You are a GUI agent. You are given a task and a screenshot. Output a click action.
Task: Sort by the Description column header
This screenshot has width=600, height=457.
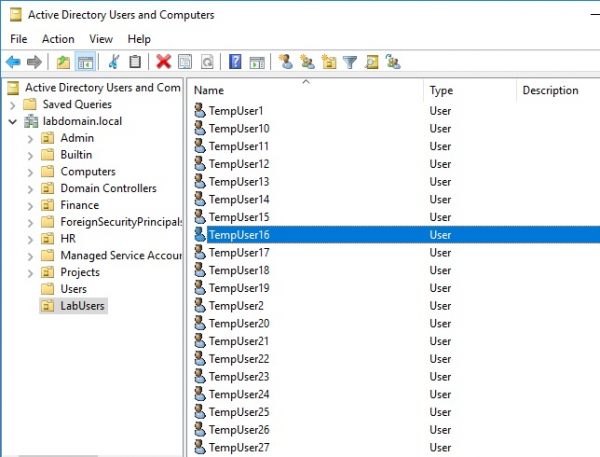[x=558, y=90]
